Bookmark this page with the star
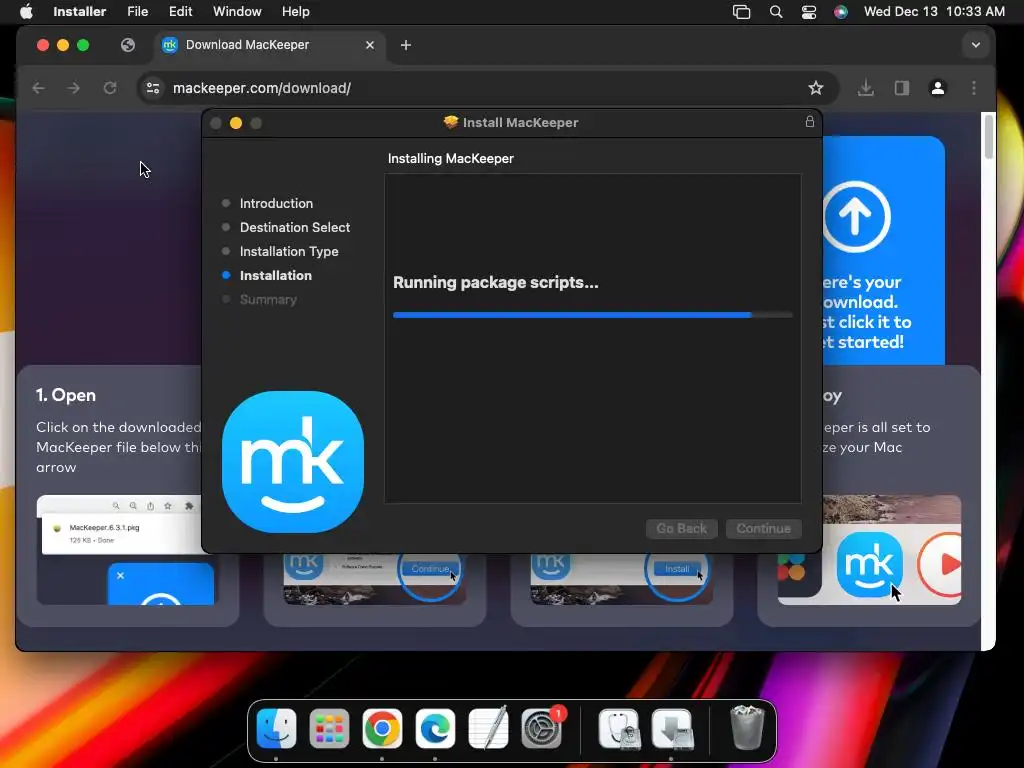This screenshot has width=1024, height=768. 815,88
